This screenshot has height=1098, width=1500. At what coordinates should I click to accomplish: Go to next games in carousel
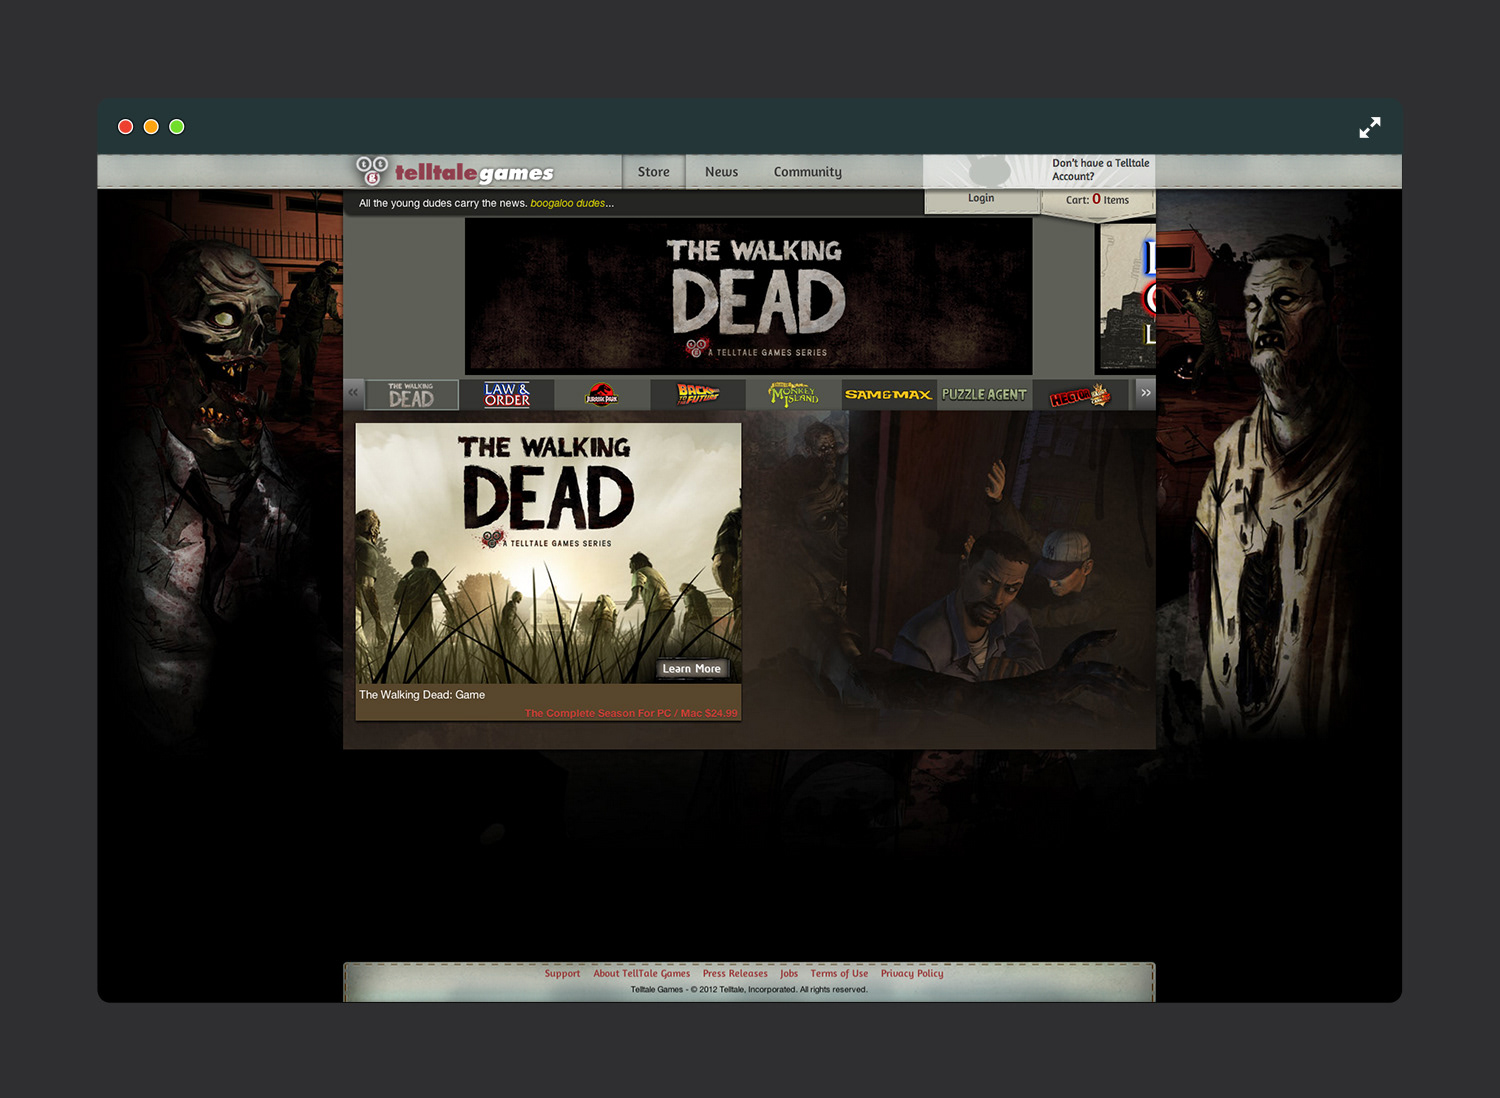[1145, 394]
